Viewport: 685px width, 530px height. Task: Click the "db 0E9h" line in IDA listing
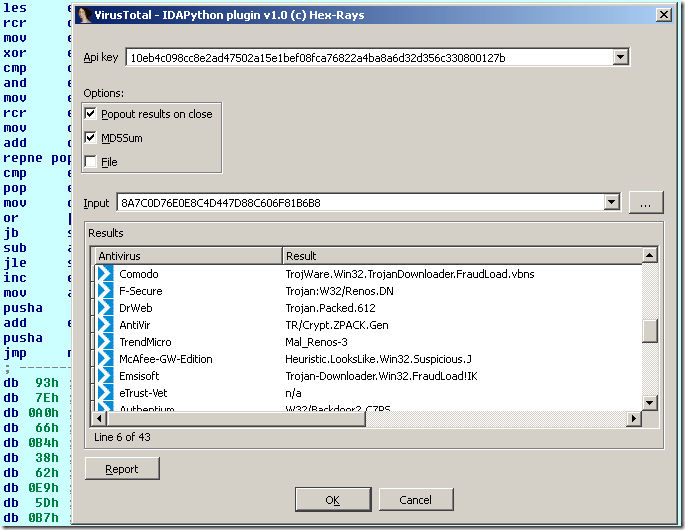pyautogui.click(x=31, y=488)
